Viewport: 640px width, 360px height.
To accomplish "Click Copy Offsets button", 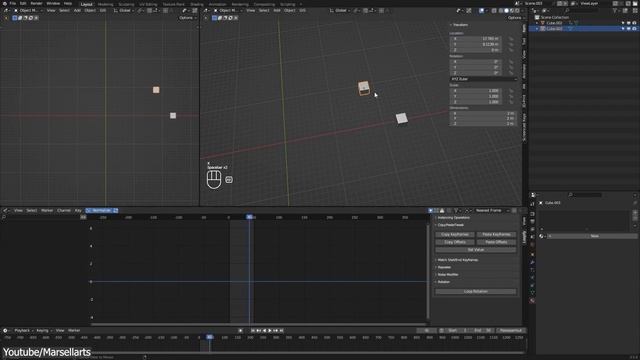I will pos(455,242).
